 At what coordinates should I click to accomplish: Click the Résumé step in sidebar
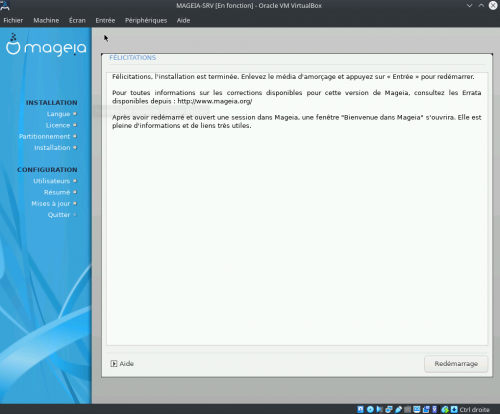pyautogui.click(x=57, y=192)
